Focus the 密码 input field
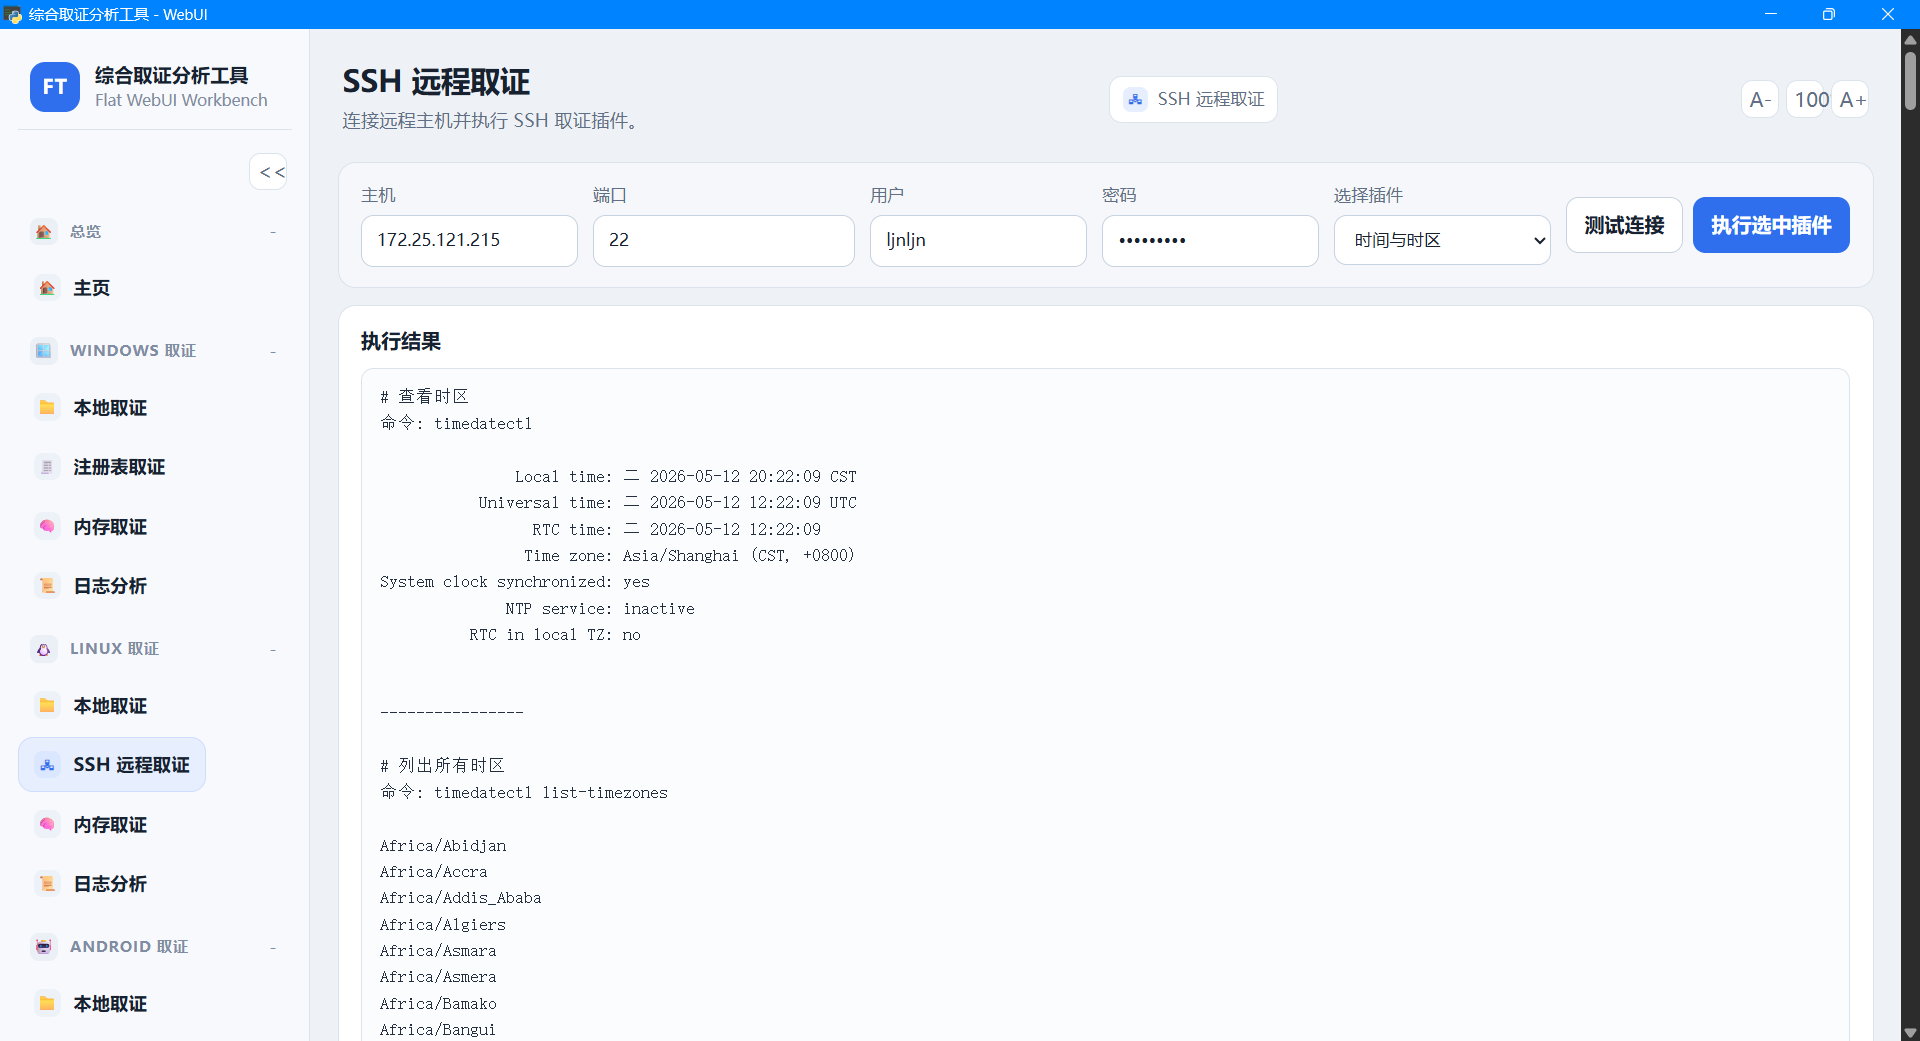1920x1041 pixels. [x=1210, y=240]
